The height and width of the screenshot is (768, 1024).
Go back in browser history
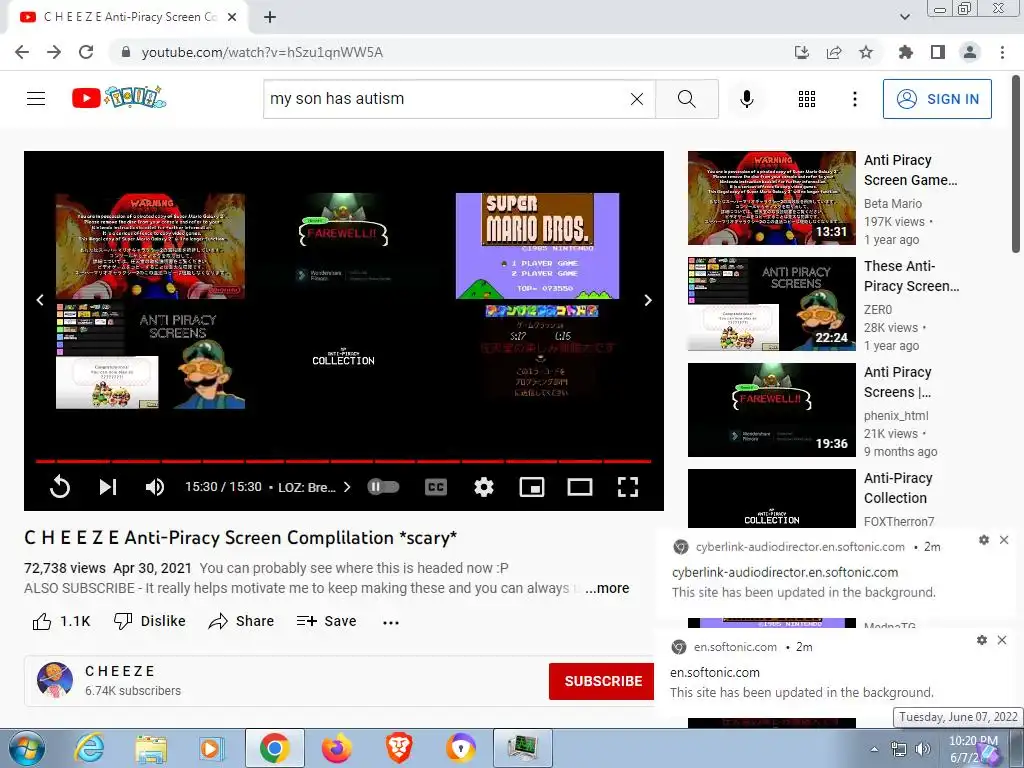(22, 52)
